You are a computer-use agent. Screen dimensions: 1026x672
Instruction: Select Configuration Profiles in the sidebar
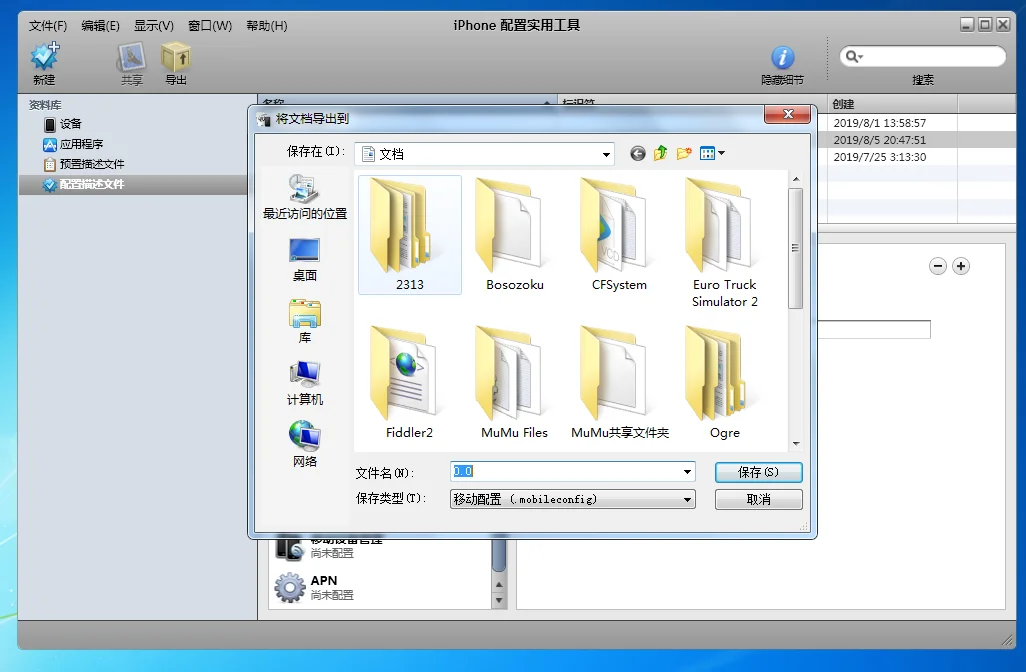point(84,185)
